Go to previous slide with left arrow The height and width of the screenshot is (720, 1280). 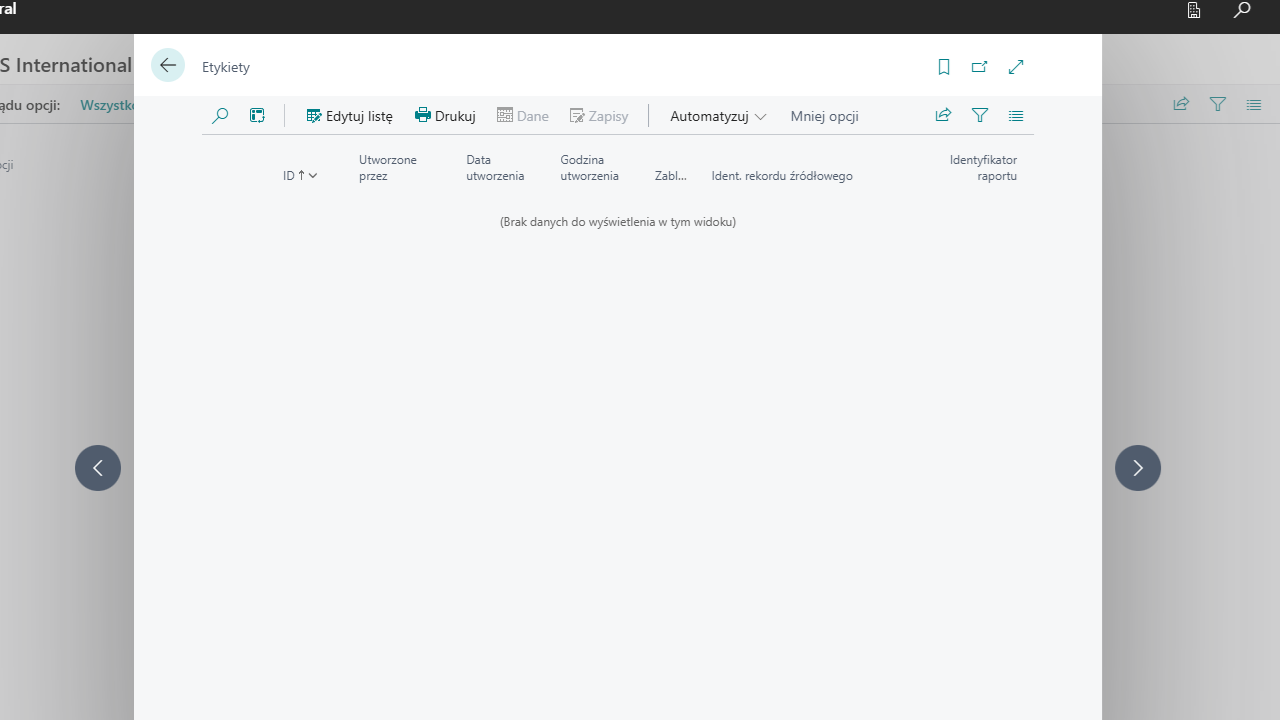point(98,468)
